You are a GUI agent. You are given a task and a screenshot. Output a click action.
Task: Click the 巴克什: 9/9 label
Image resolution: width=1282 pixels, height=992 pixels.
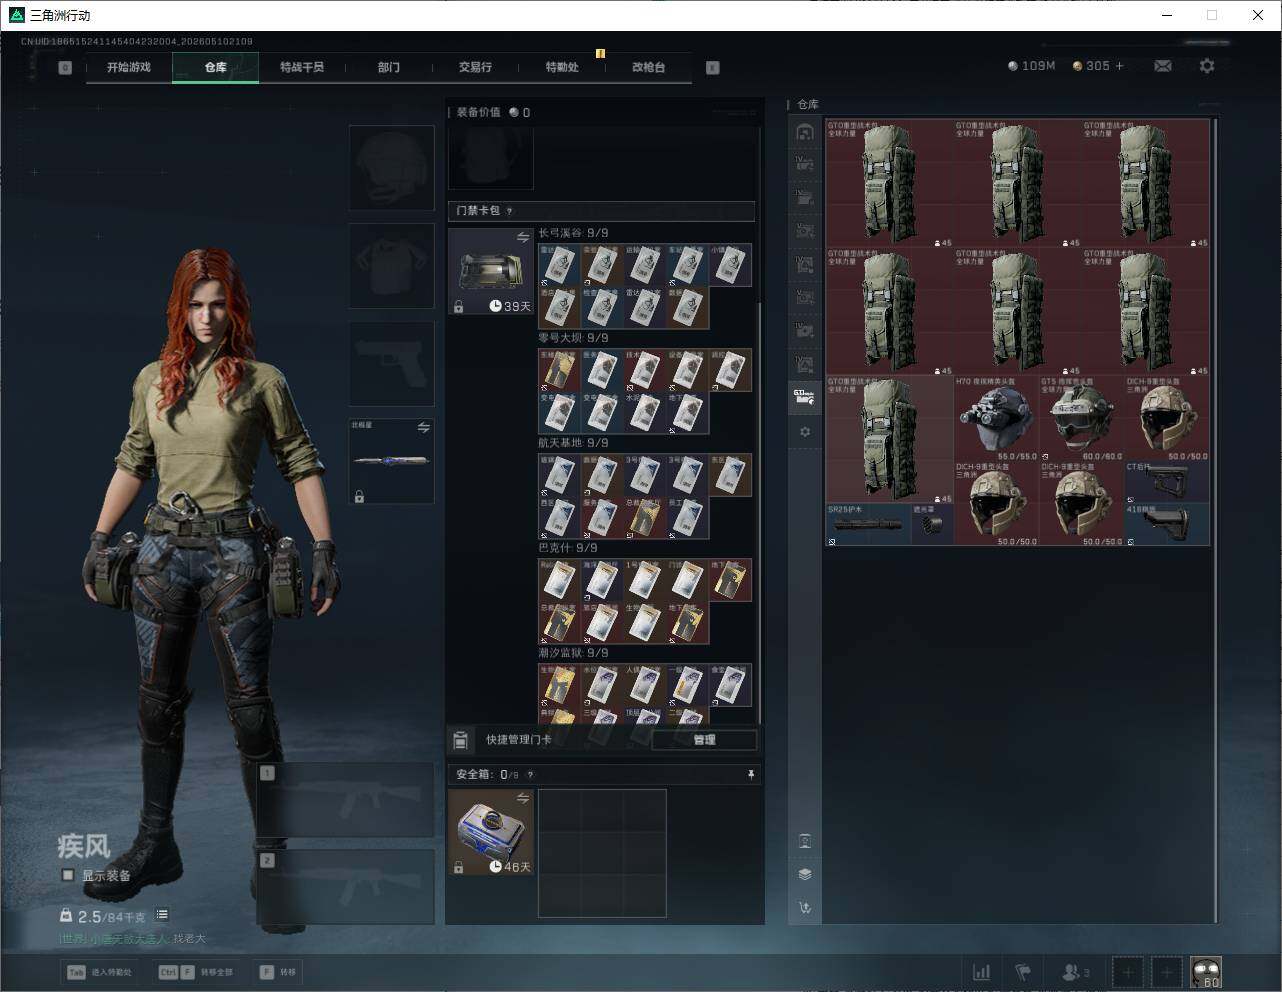coord(568,548)
